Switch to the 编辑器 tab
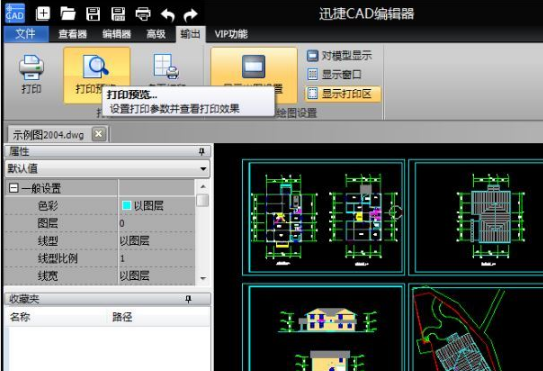The width and height of the screenshot is (543, 371). pos(116,34)
